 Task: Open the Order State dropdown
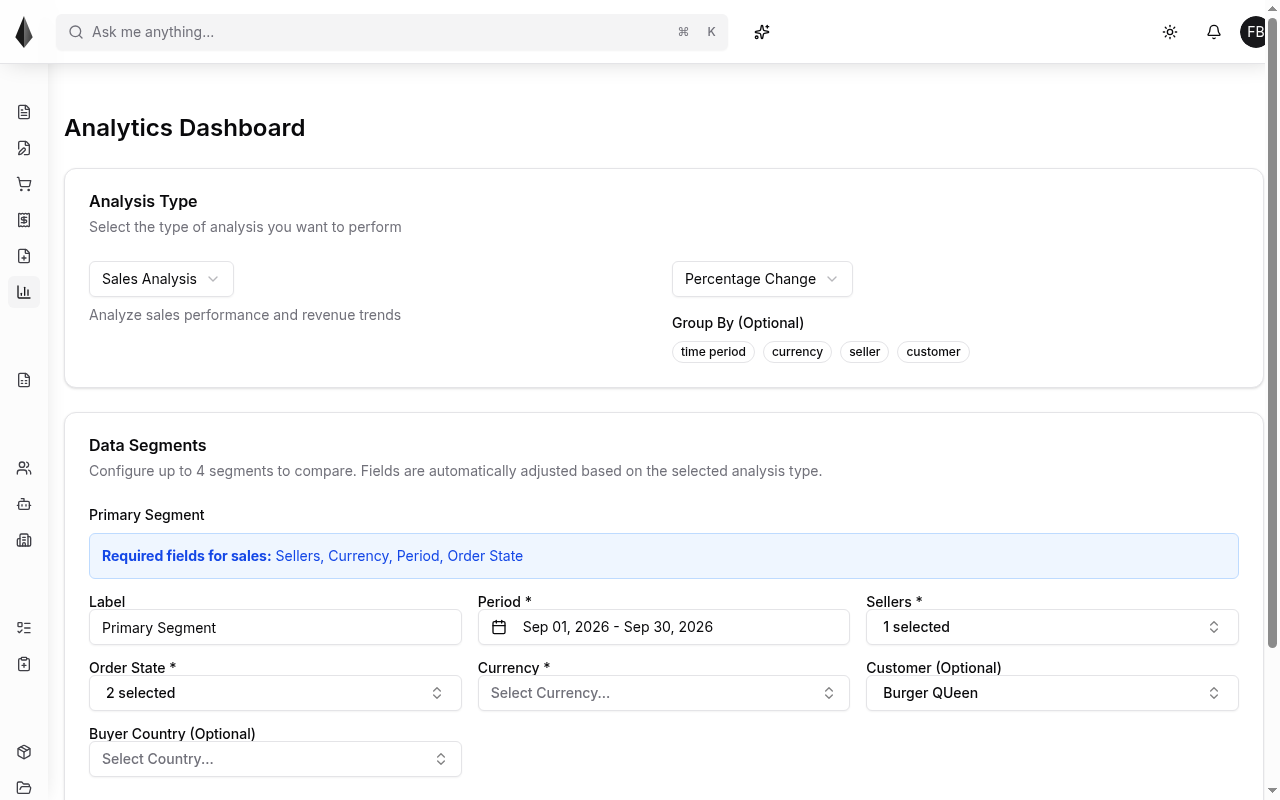coord(275,693)
